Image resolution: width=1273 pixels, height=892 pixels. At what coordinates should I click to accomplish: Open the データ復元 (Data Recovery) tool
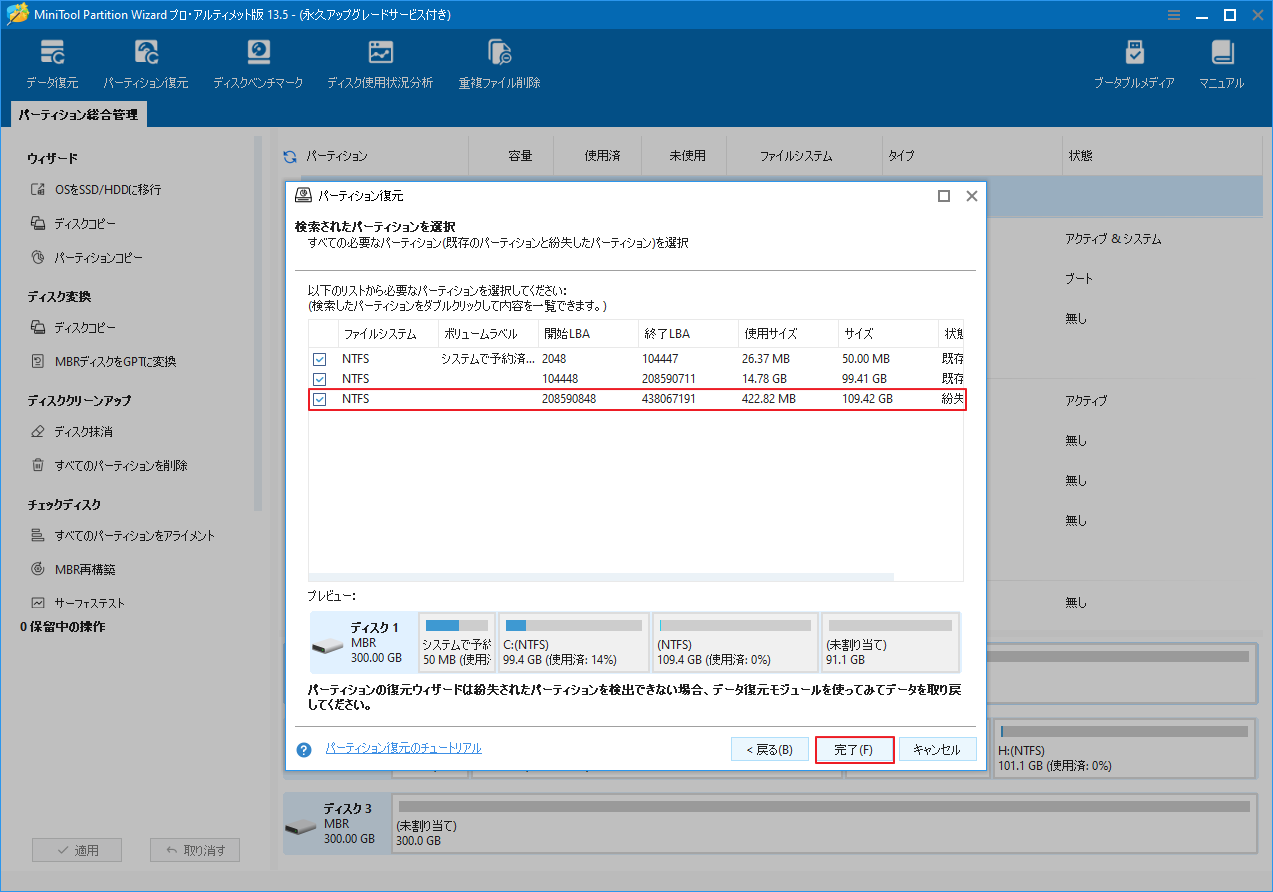(52, 62)
